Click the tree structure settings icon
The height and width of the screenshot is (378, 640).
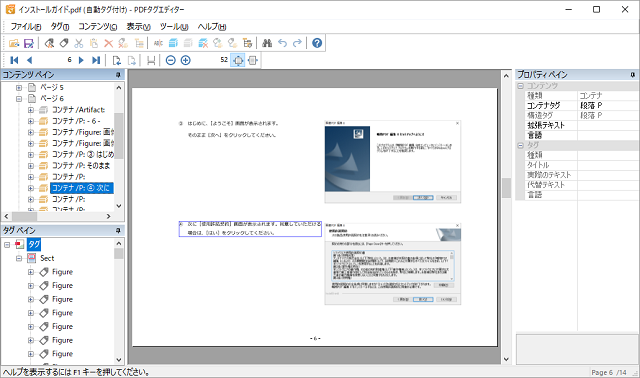pos(247,43)
